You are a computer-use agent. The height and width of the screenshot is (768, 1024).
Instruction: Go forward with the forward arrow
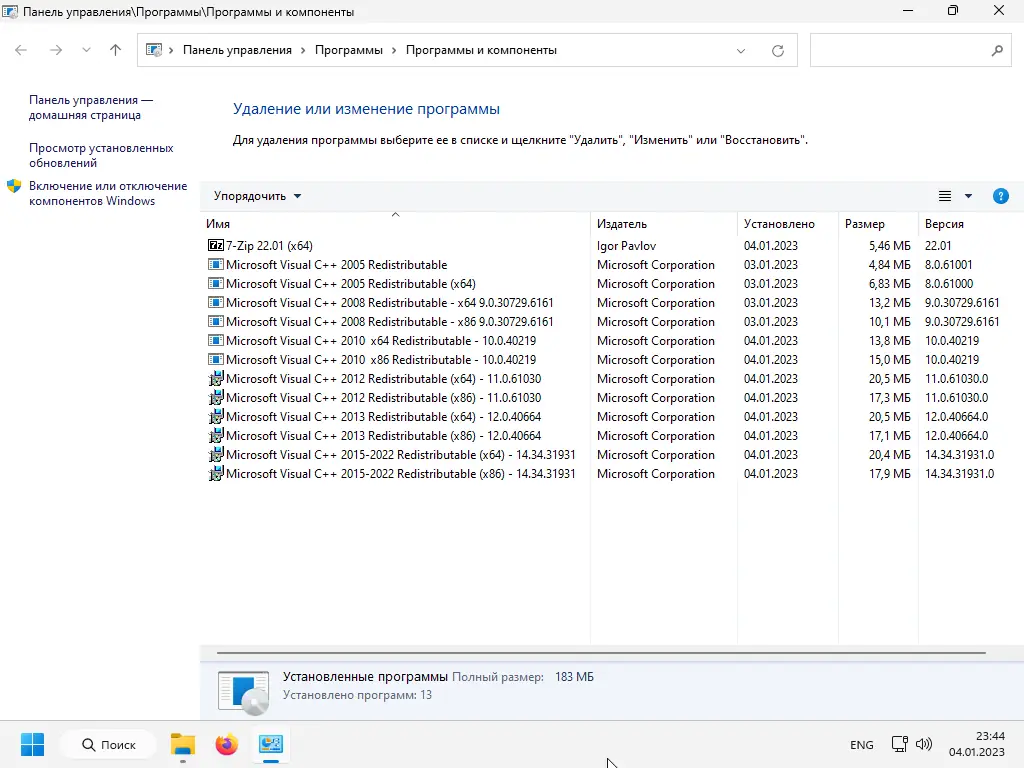[x=56, y=50]
